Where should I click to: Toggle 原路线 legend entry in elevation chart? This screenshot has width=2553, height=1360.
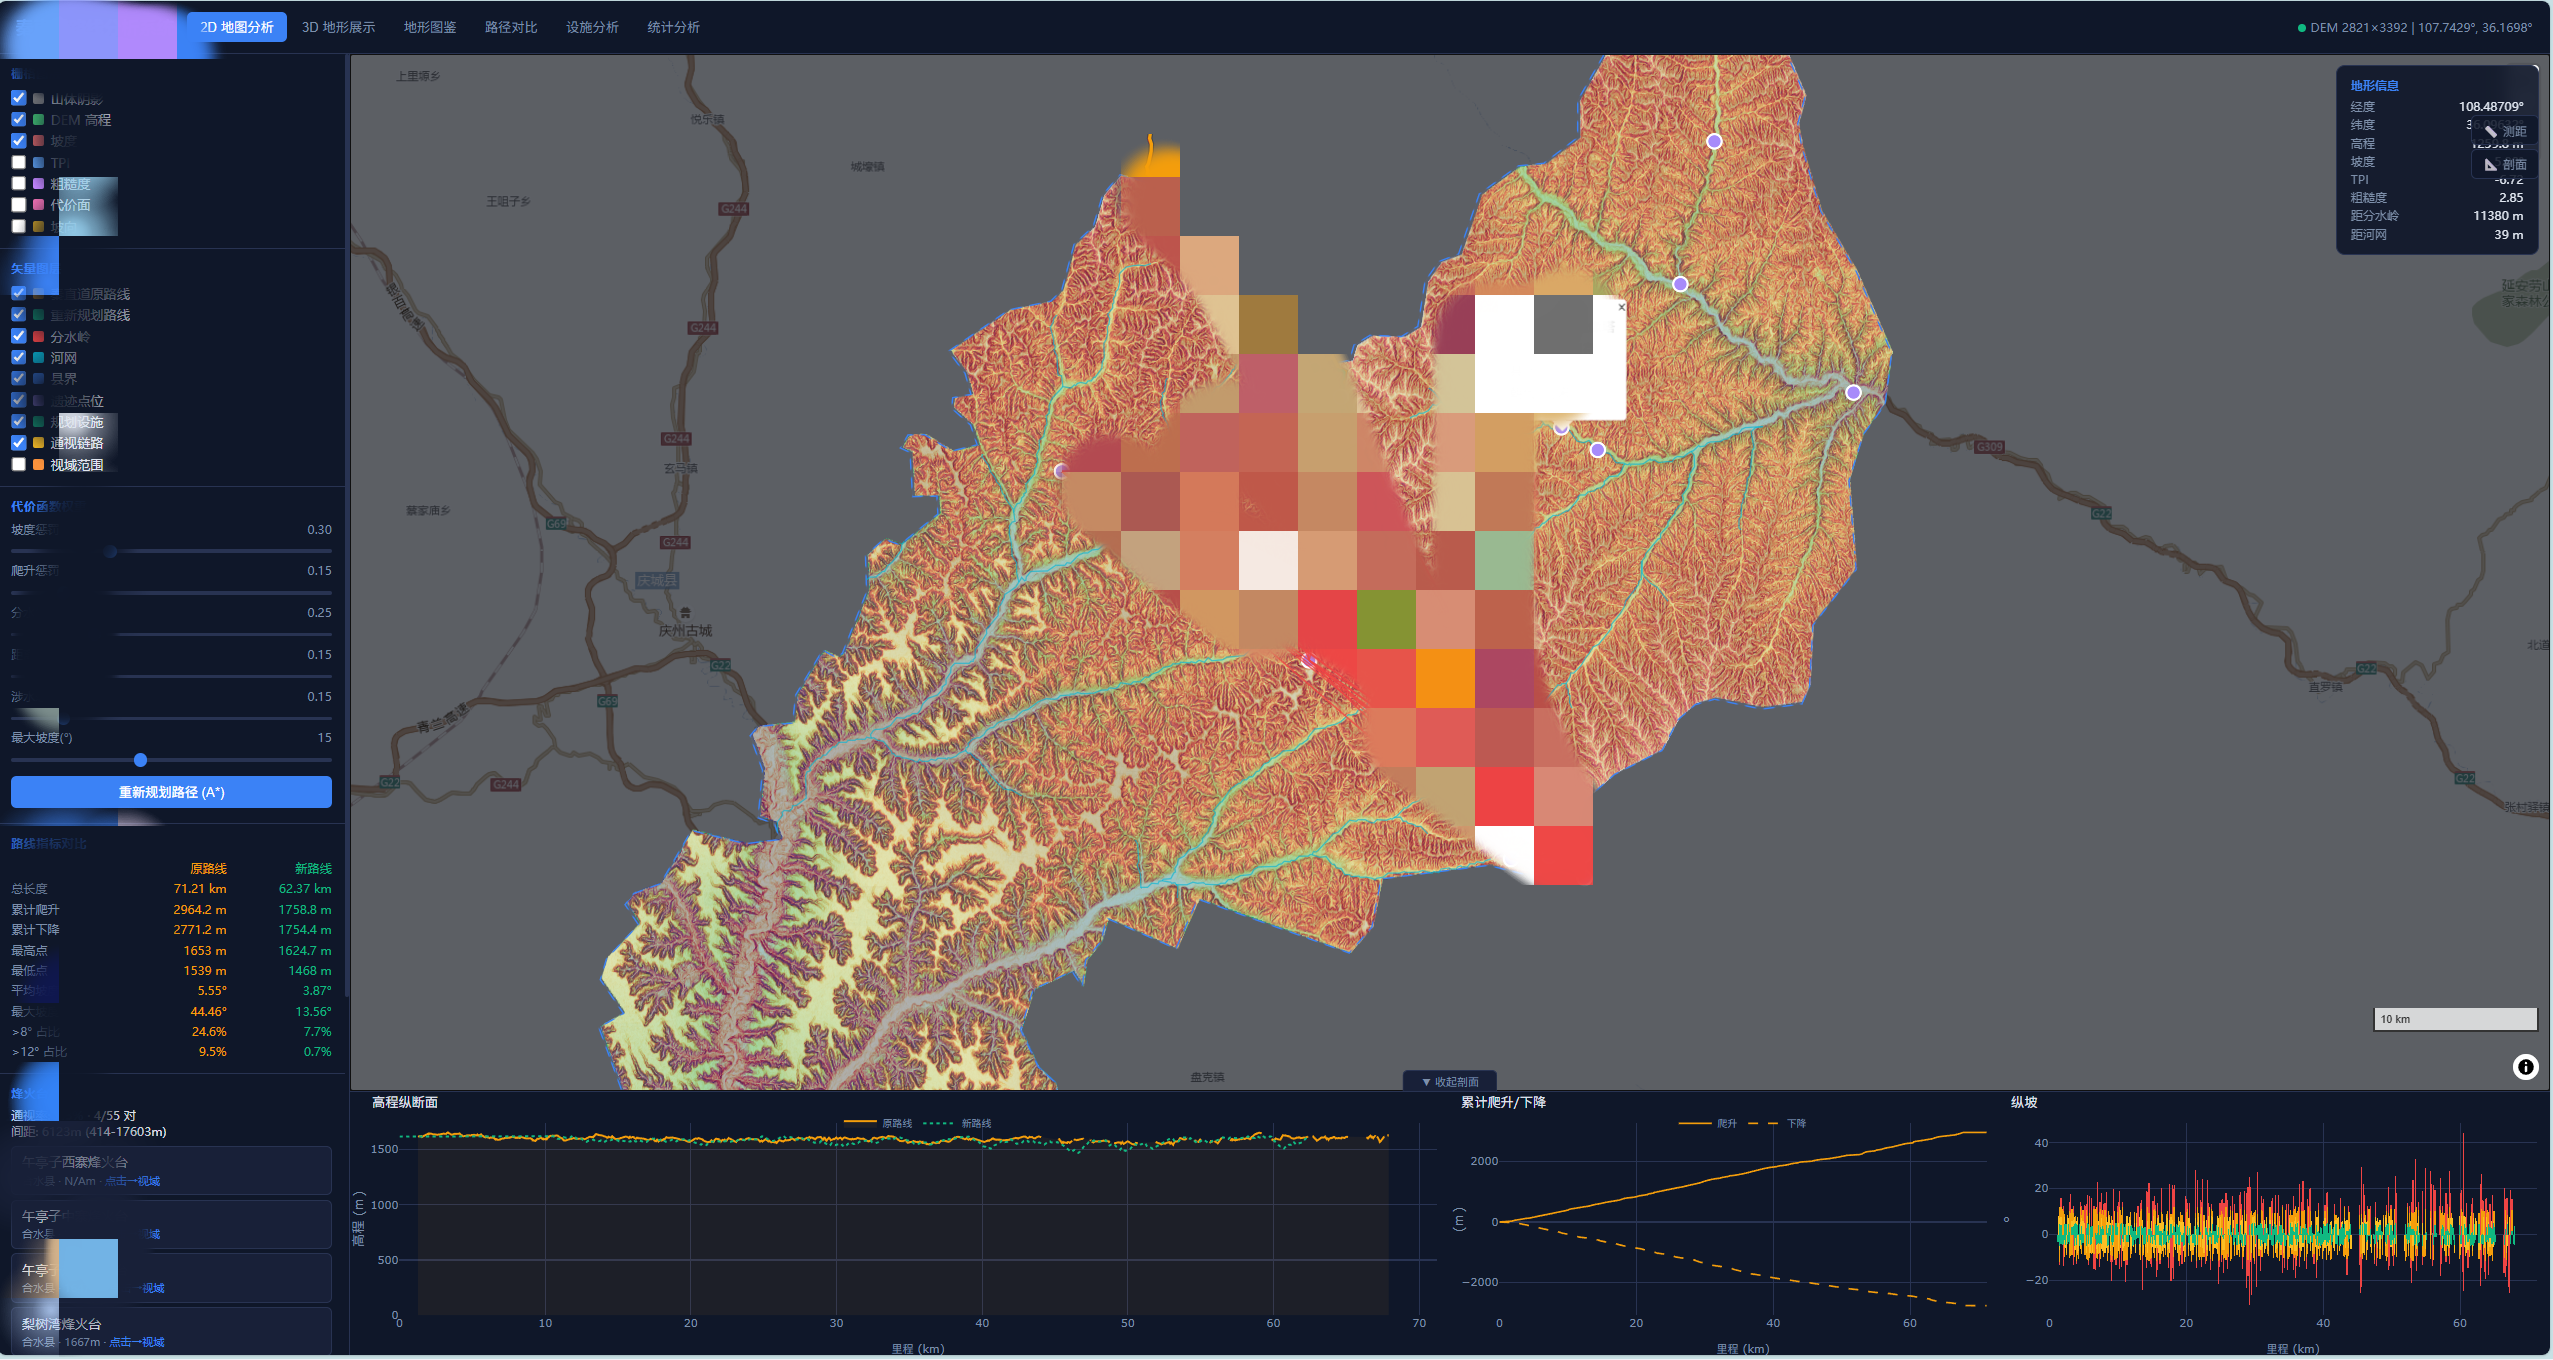[x=878, y=1124]
